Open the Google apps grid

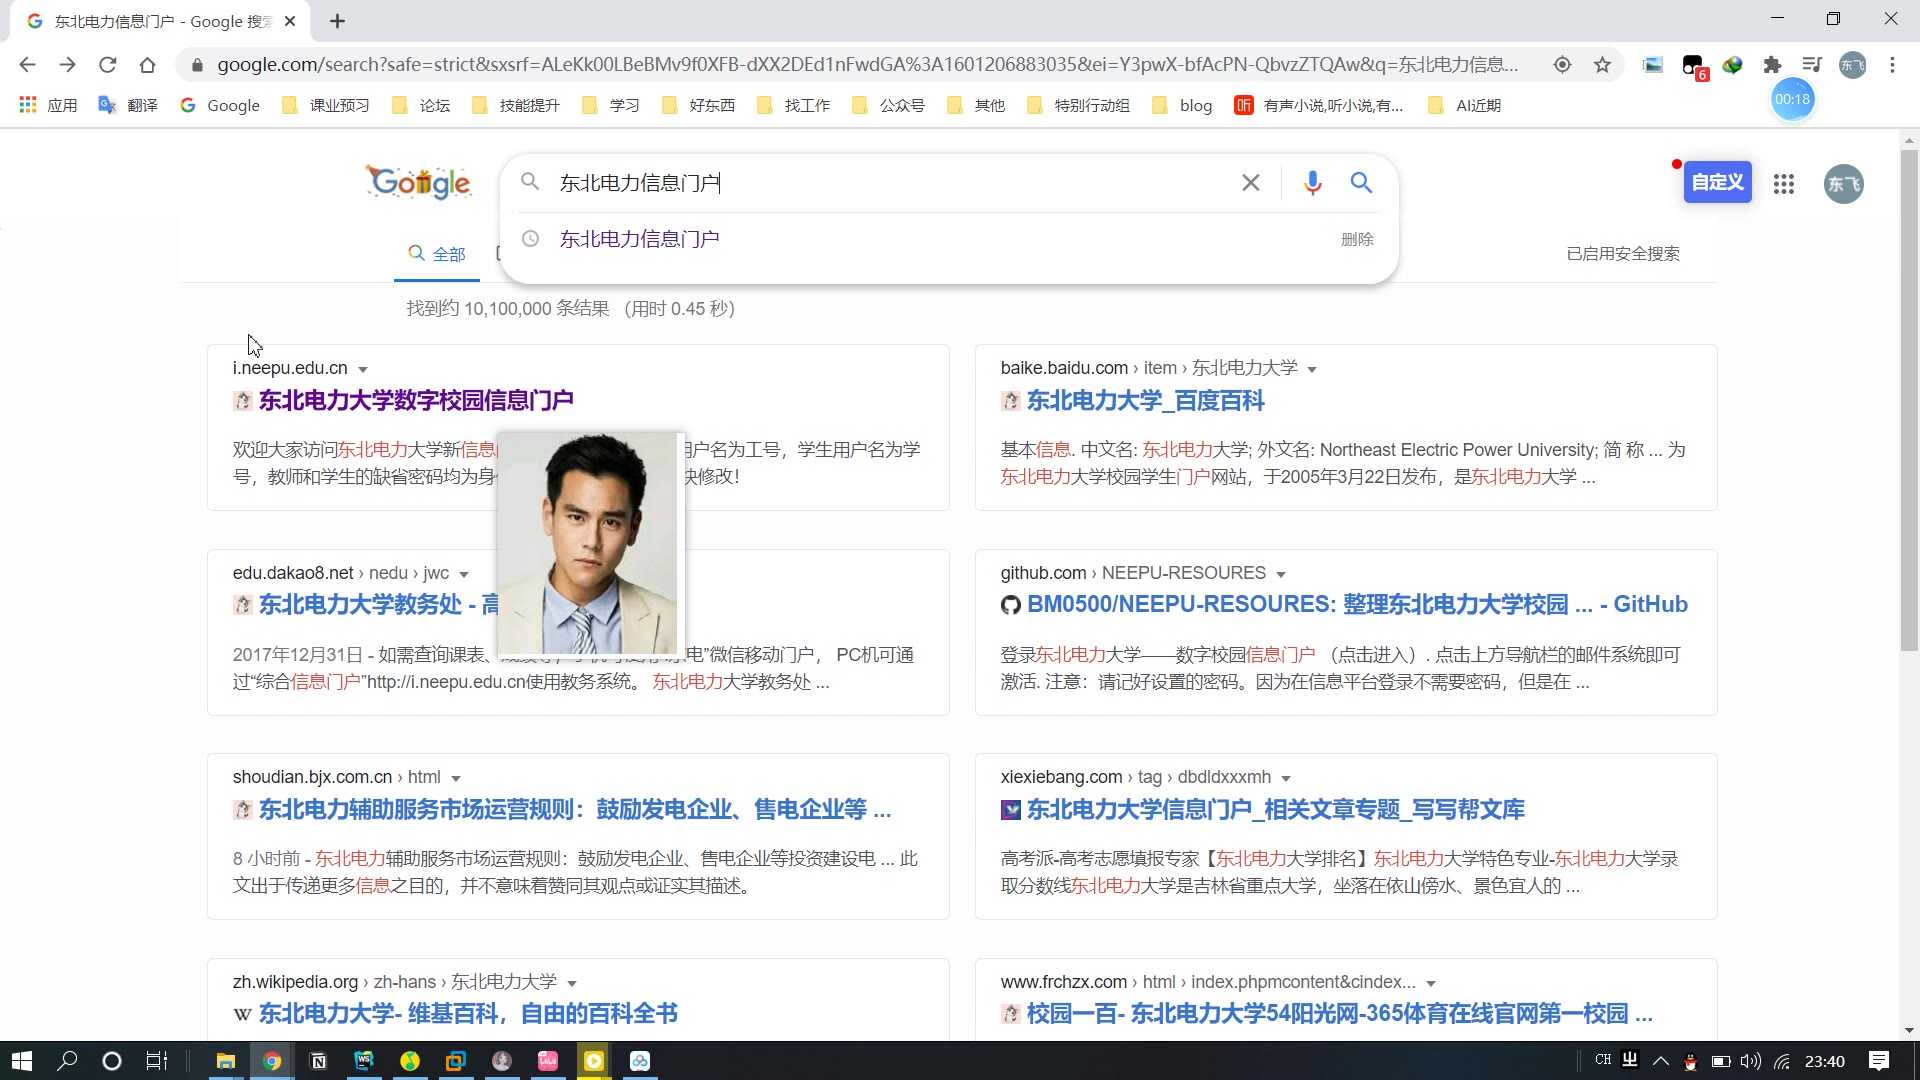[x=1784, y=184]
